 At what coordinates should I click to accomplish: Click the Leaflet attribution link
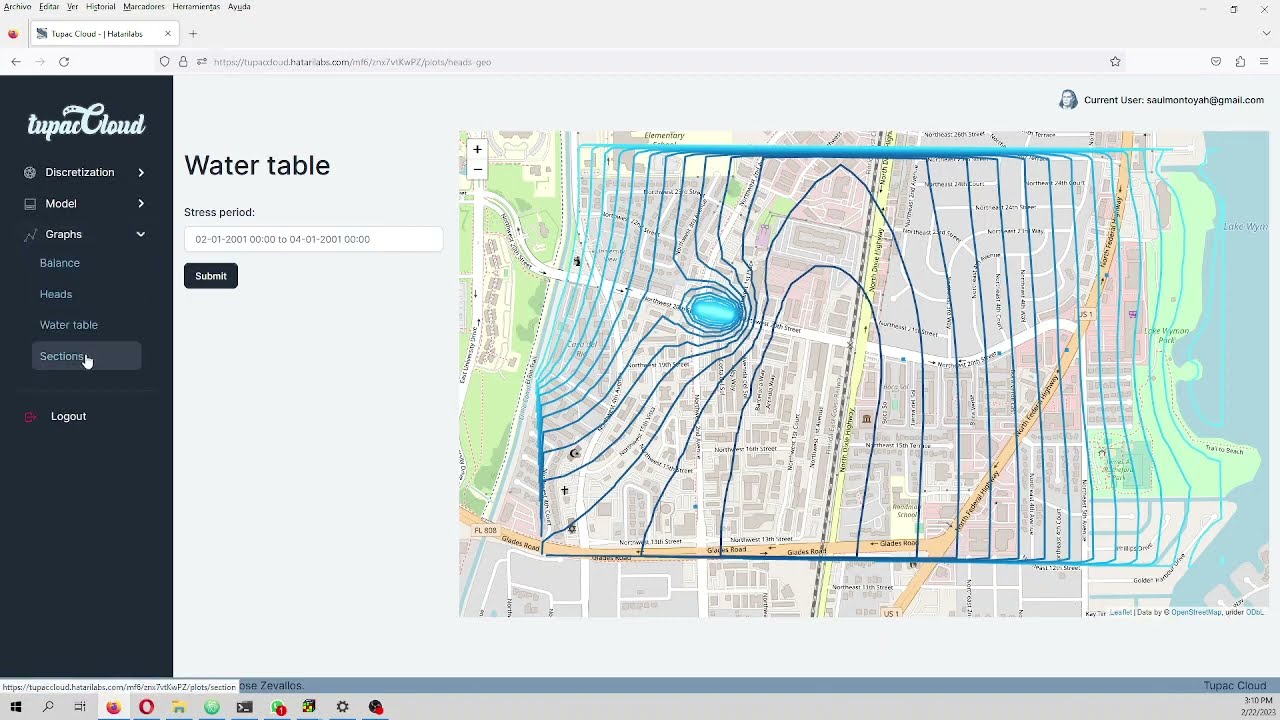click(1120, 612)
